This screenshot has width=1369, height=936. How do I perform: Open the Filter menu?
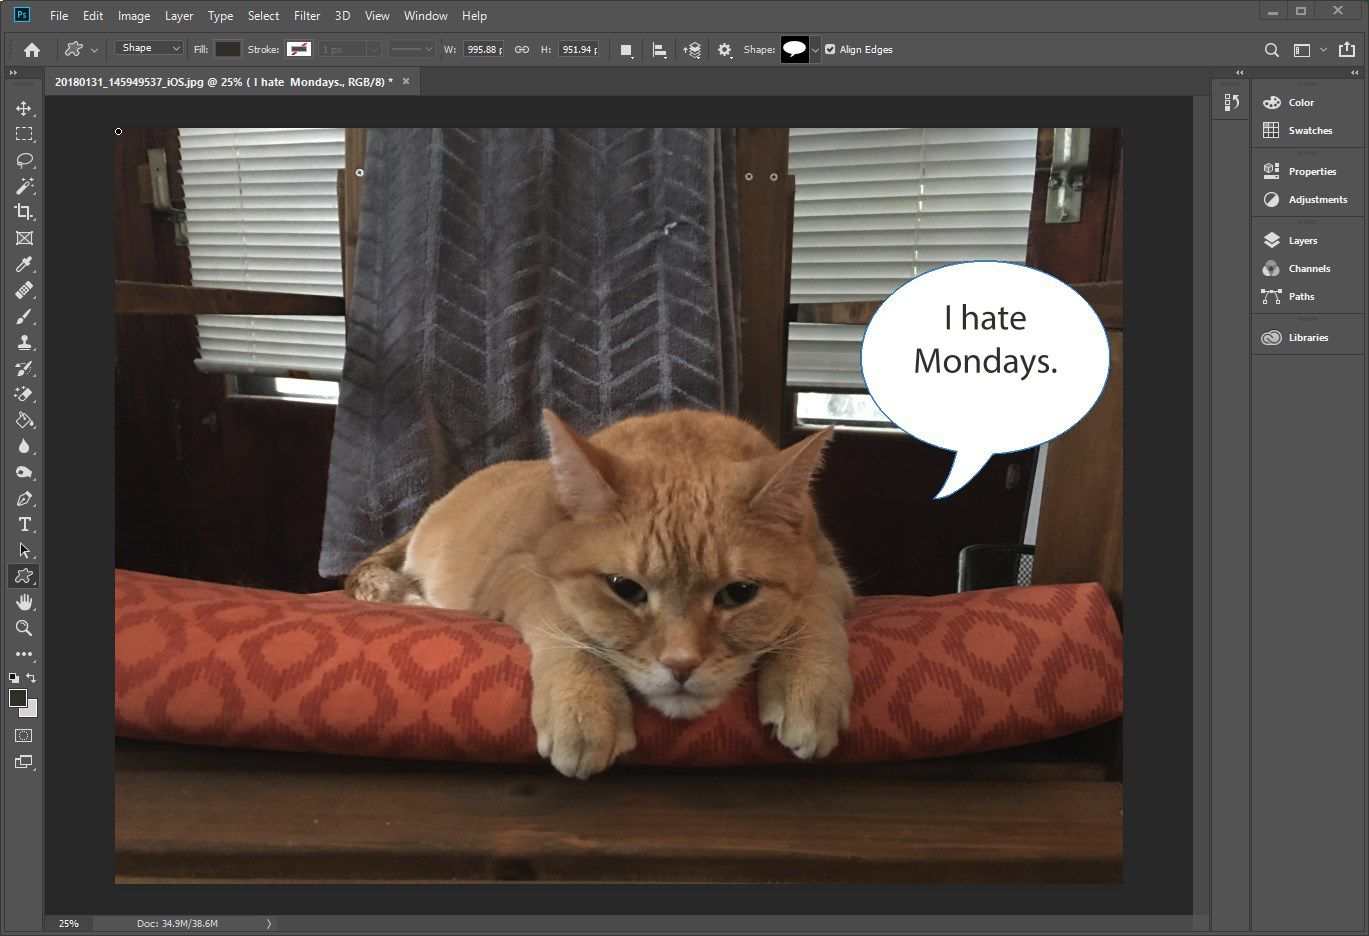(307, 16)
